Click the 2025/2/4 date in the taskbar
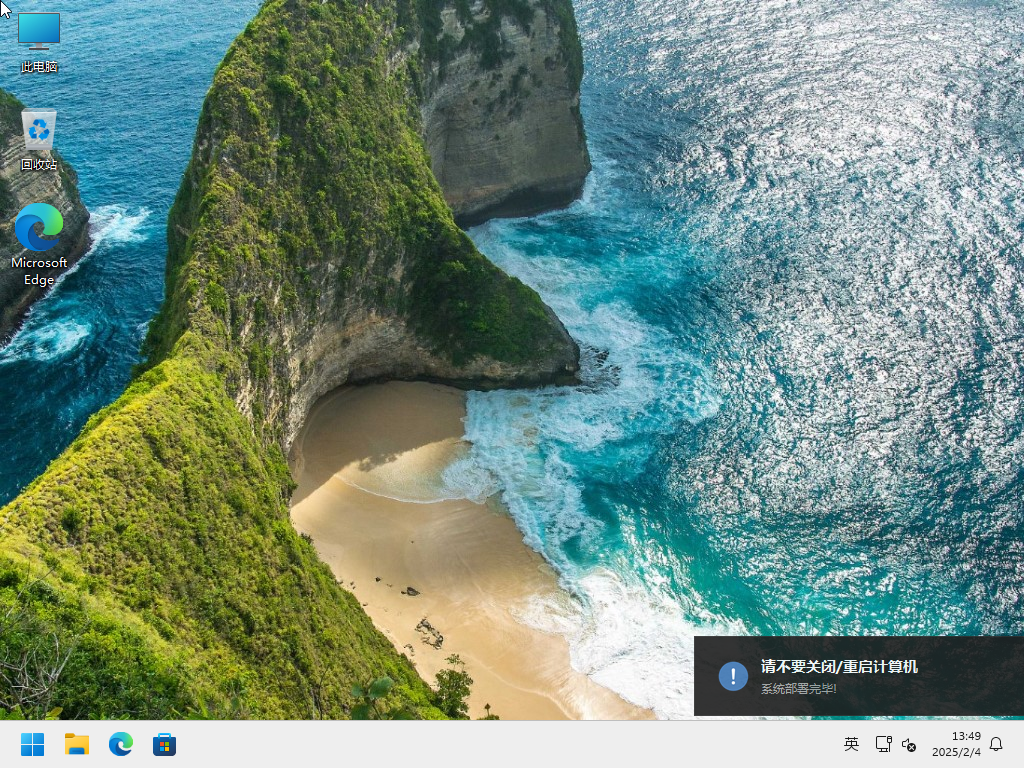Viewport: 1024px width, 768px height. [x=957, y=752]
